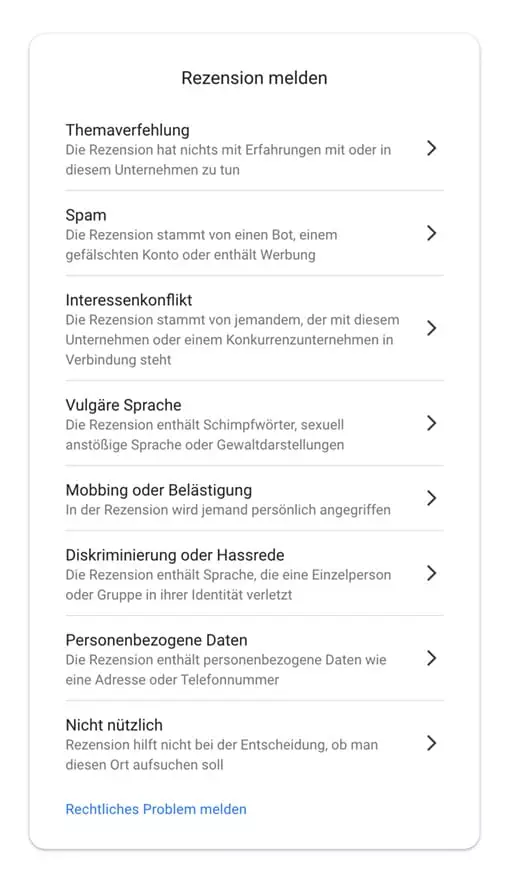Open the Rechtliches Problem melden link
511x877 pixels.
tap(156, 809)
